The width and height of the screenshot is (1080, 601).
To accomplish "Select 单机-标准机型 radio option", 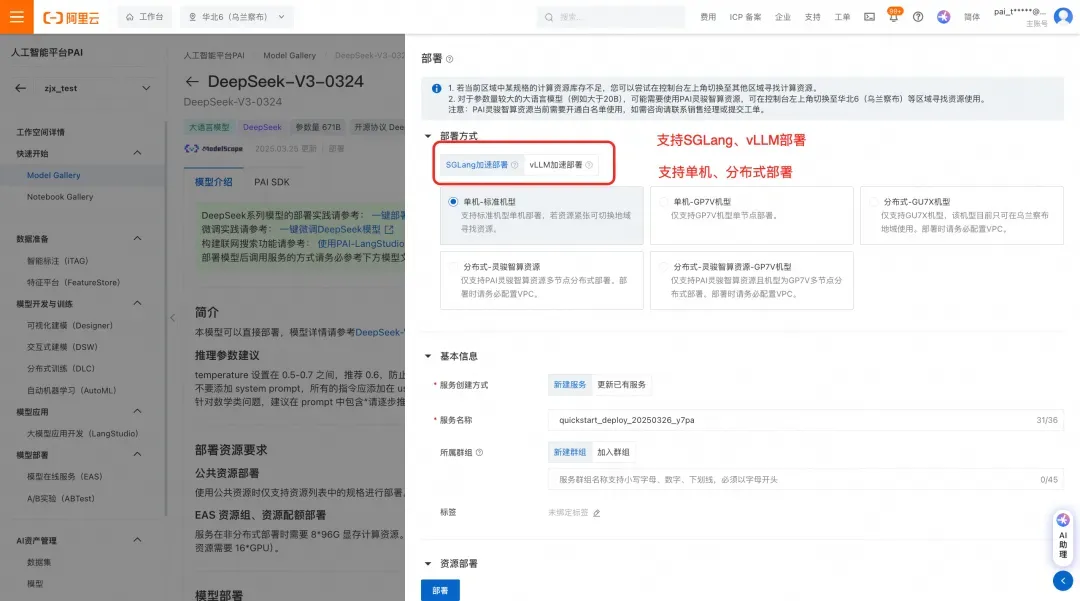I will pos(453,202).
